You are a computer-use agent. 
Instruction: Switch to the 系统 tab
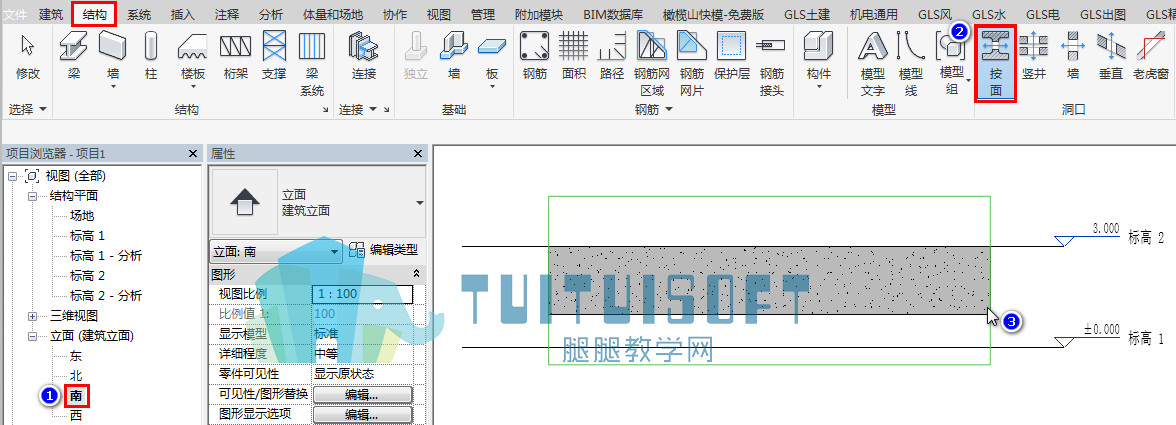coord(139,14)
